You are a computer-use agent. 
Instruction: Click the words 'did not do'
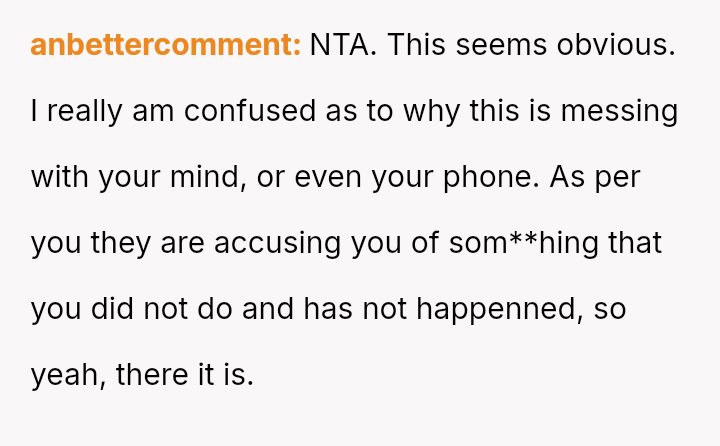point(162,309)
